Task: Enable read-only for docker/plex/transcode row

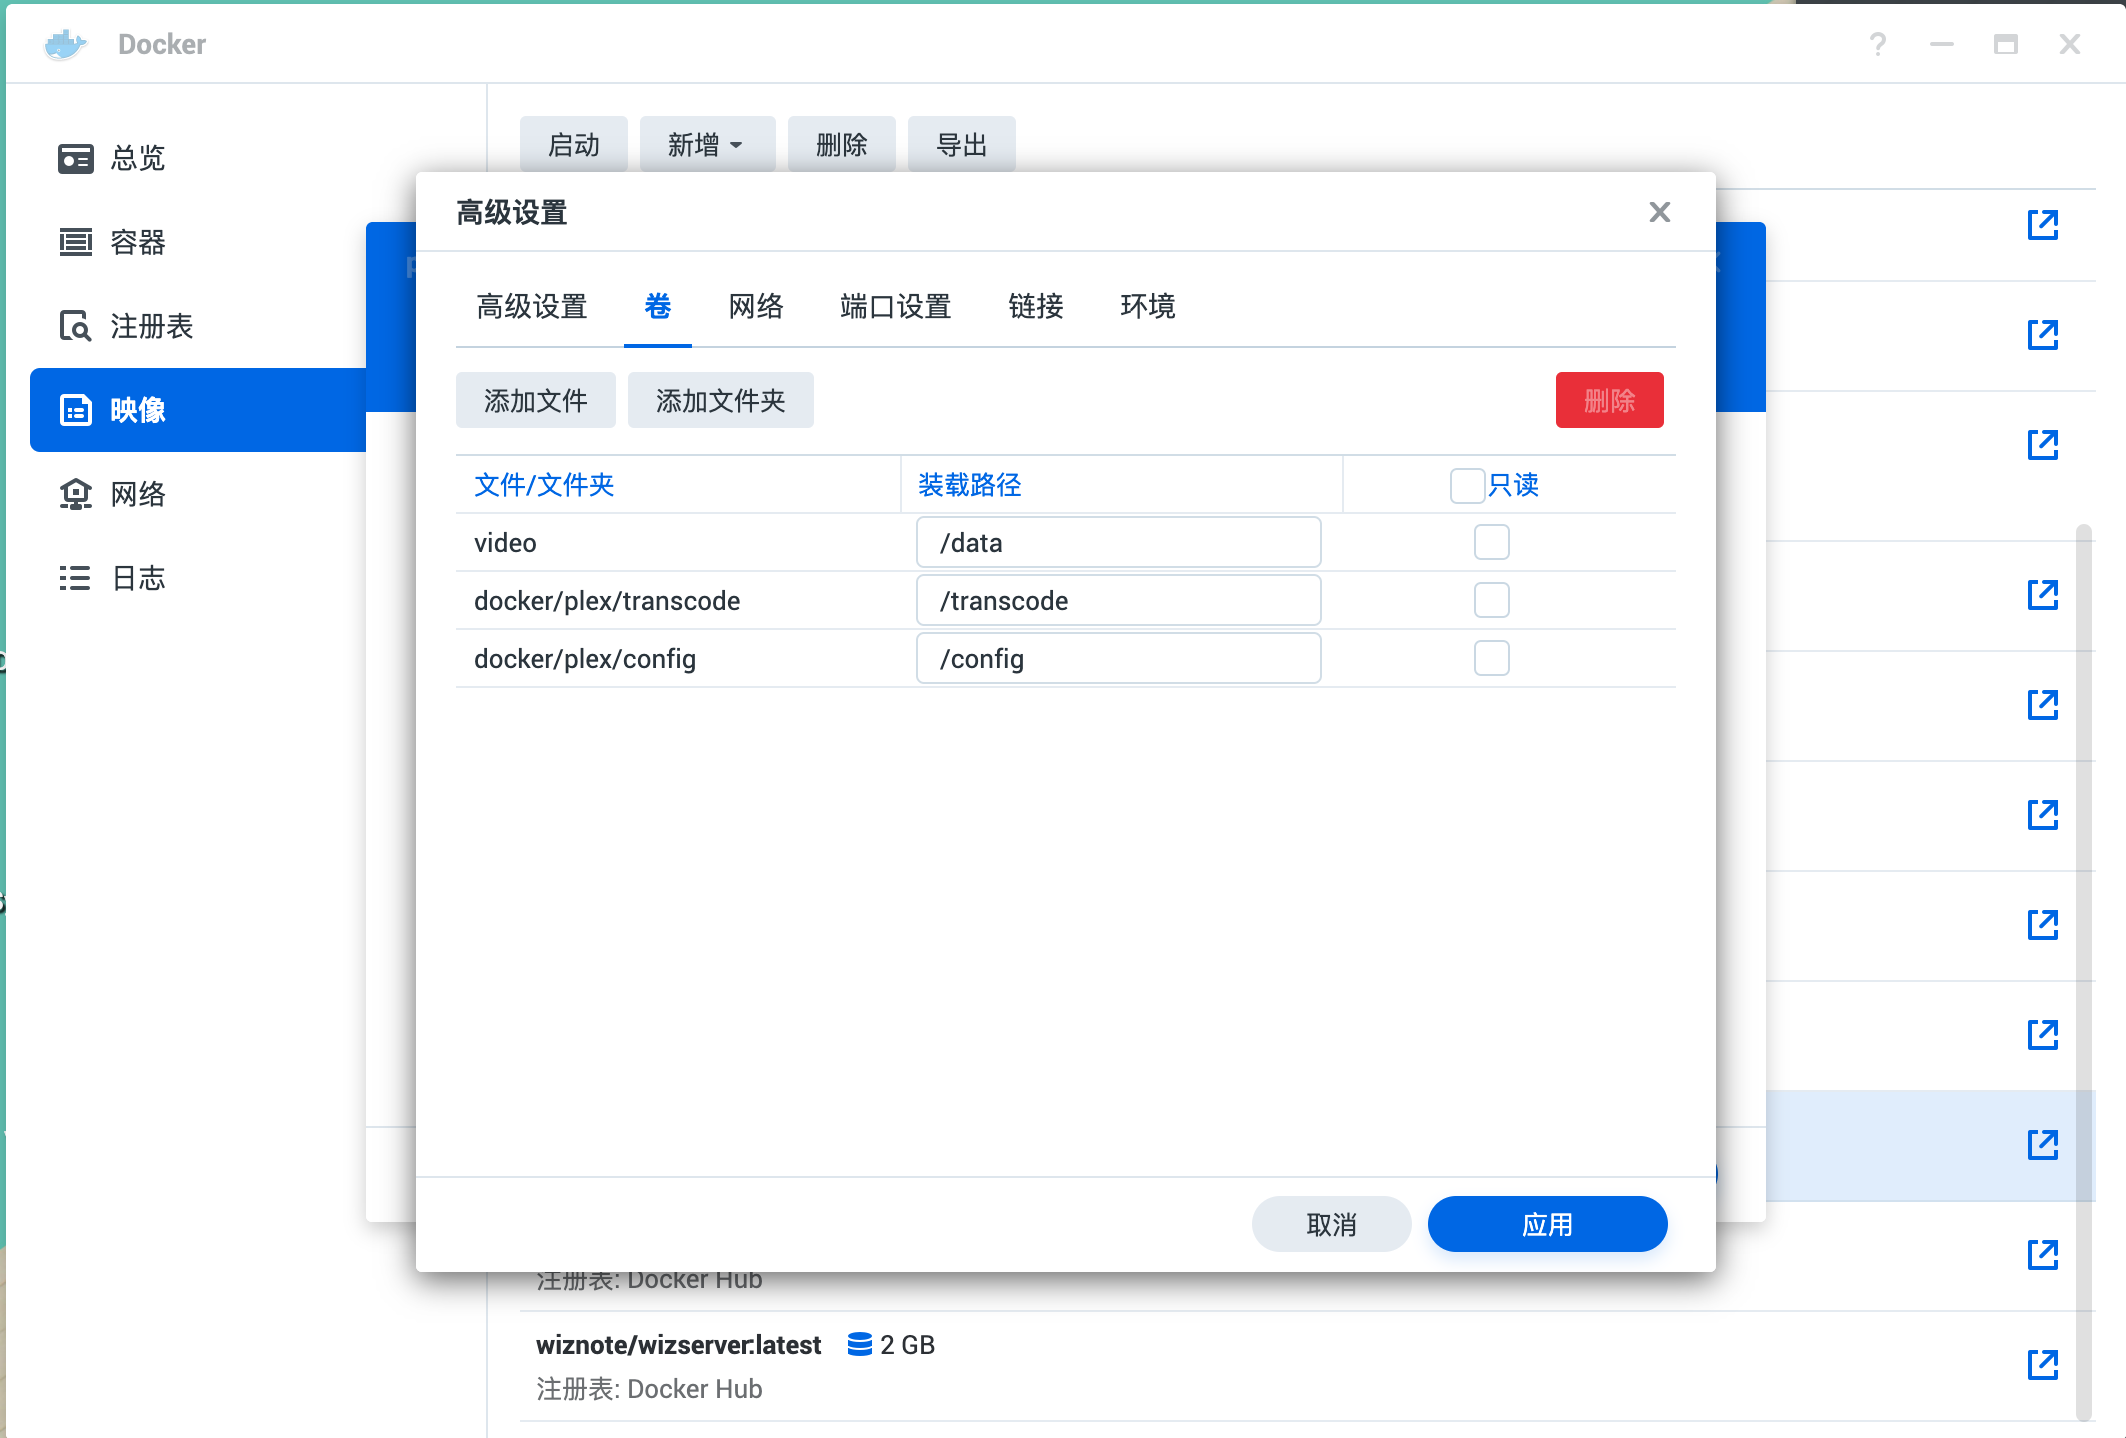Action: coord(1491,600)
